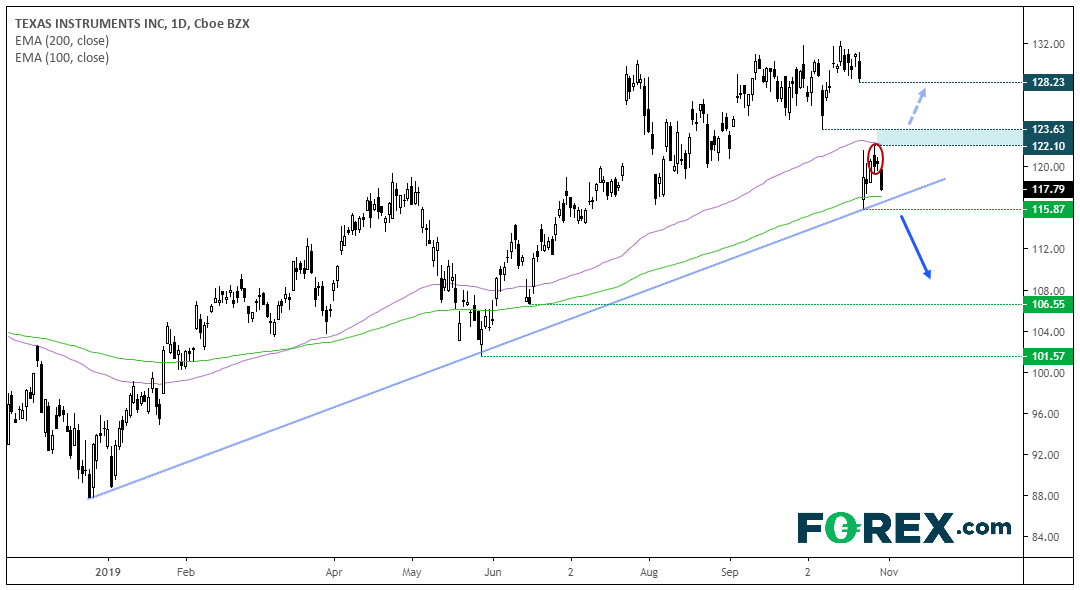This screenshot has width=1080, height=590.
Task: Click the 88.00 price axis value
Action: (x=1048, y=496)
